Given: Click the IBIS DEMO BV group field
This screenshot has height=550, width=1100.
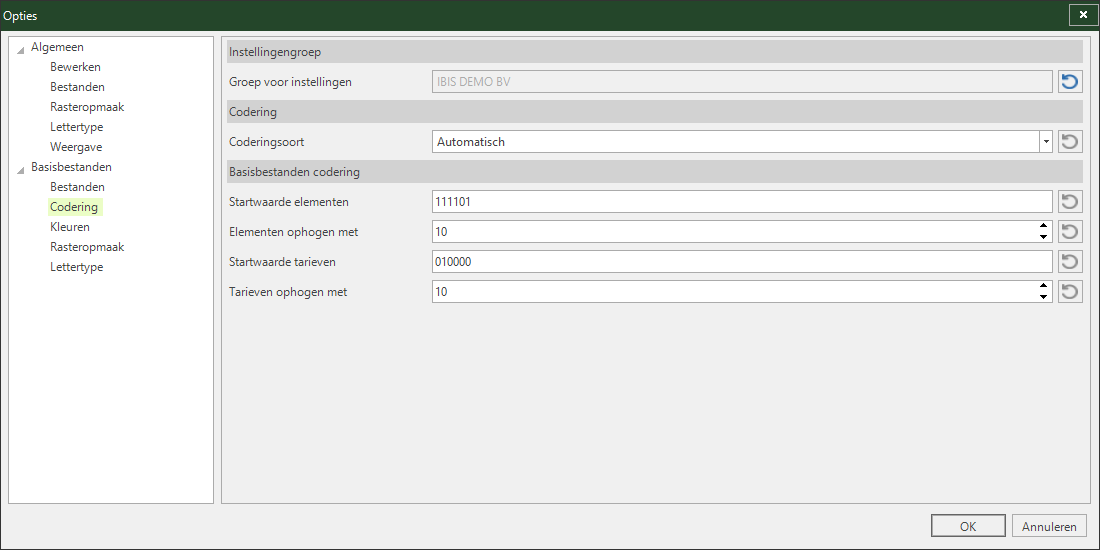Looking at the screenshot, I should pos(742,82).
